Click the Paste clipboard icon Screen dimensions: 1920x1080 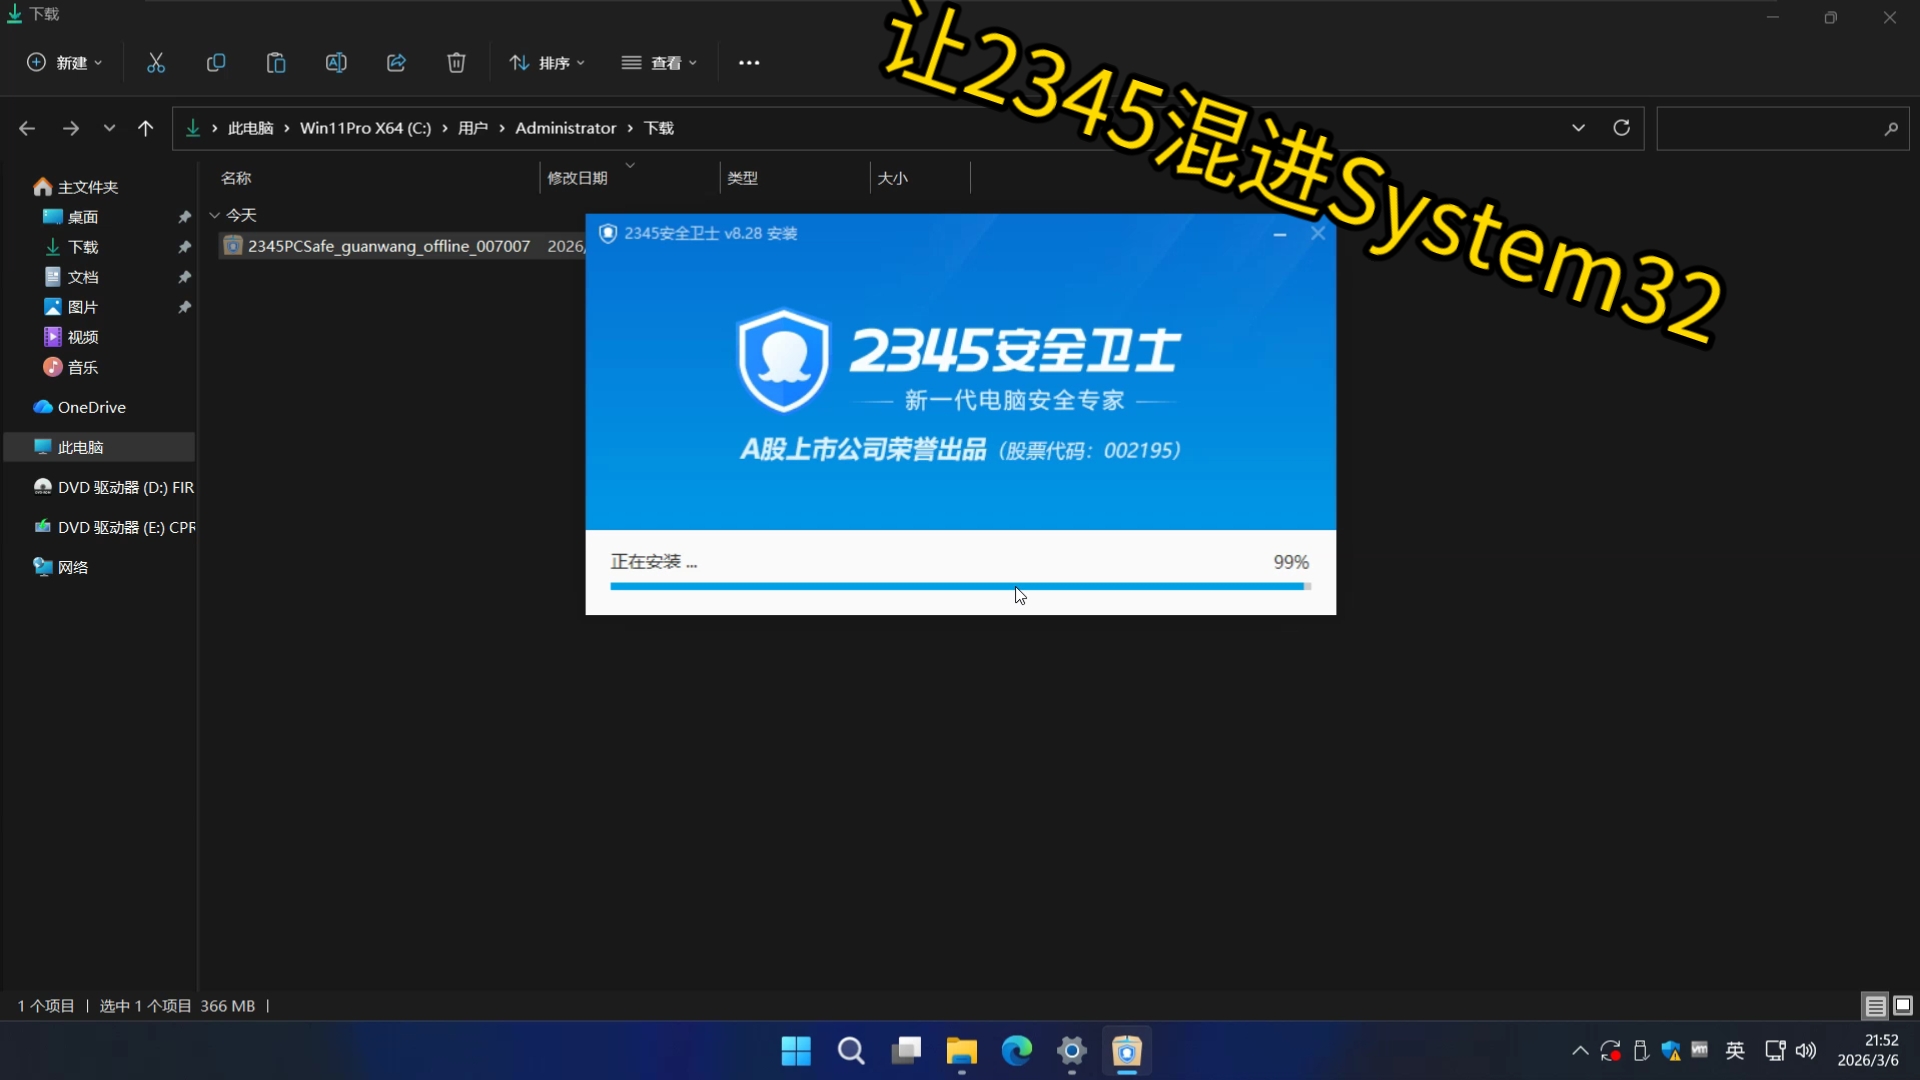[x=276, y=63]
